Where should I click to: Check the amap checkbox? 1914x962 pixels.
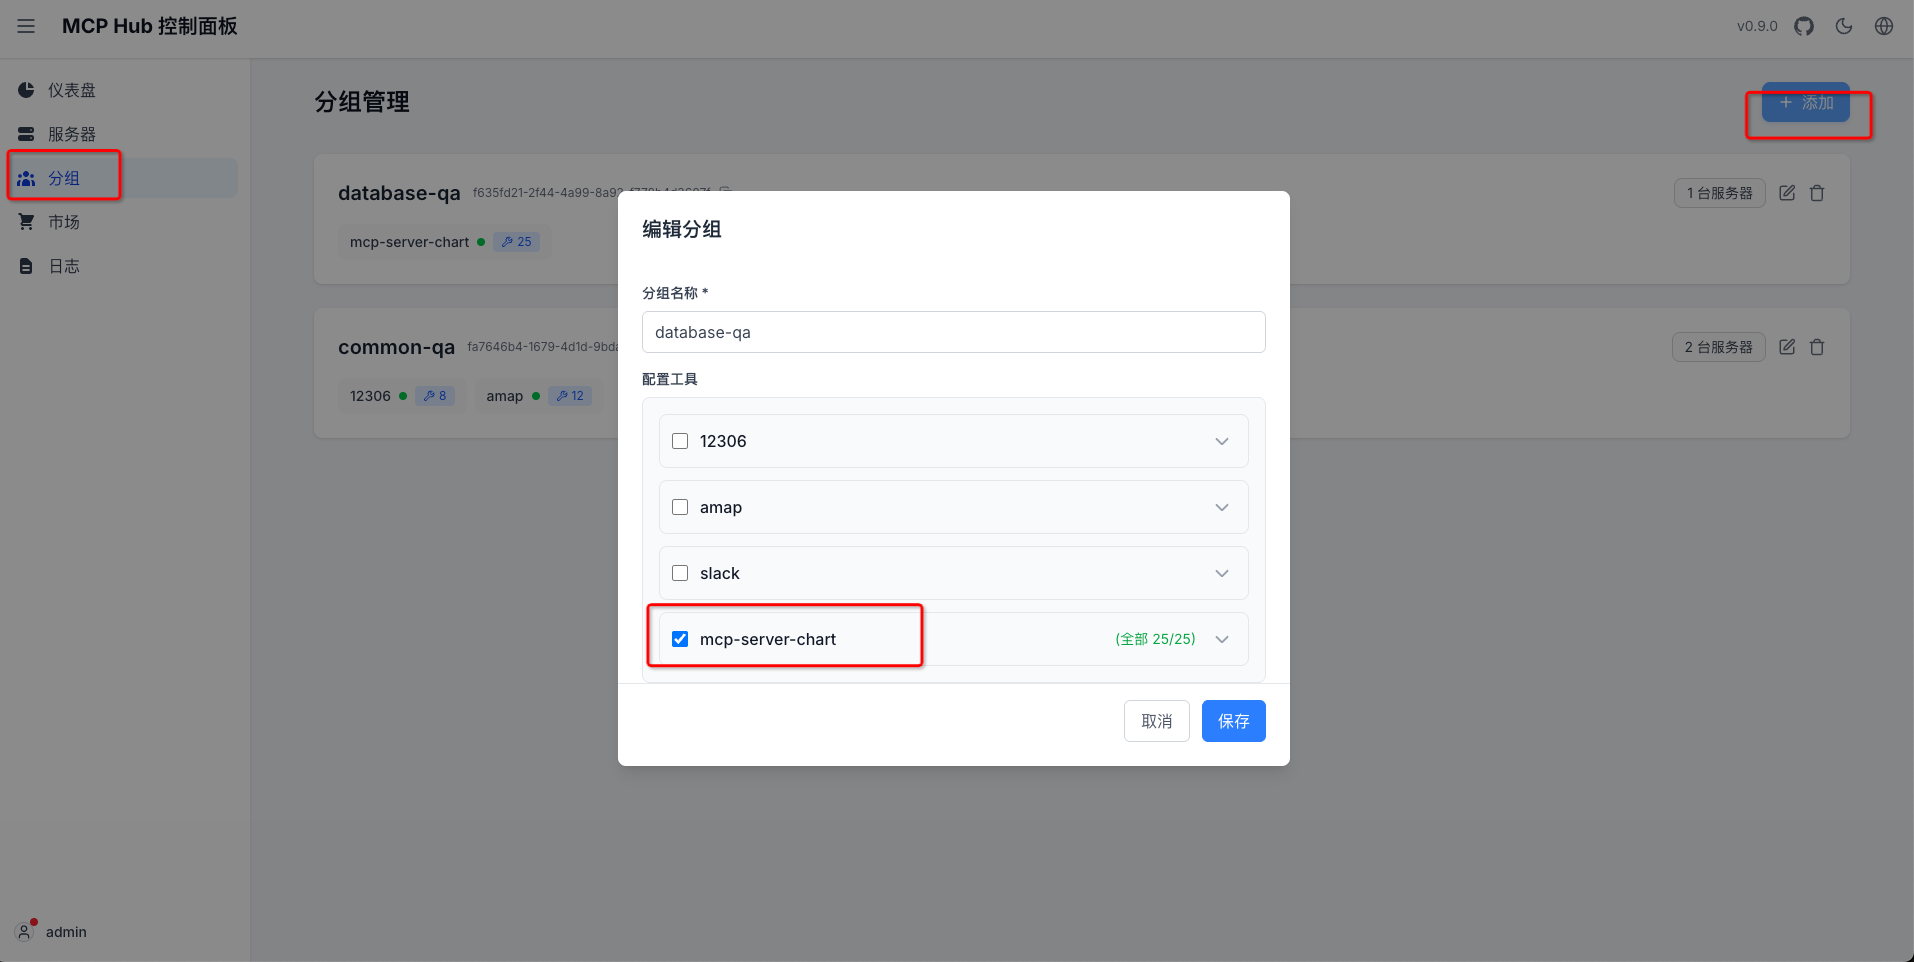[680, 507]
